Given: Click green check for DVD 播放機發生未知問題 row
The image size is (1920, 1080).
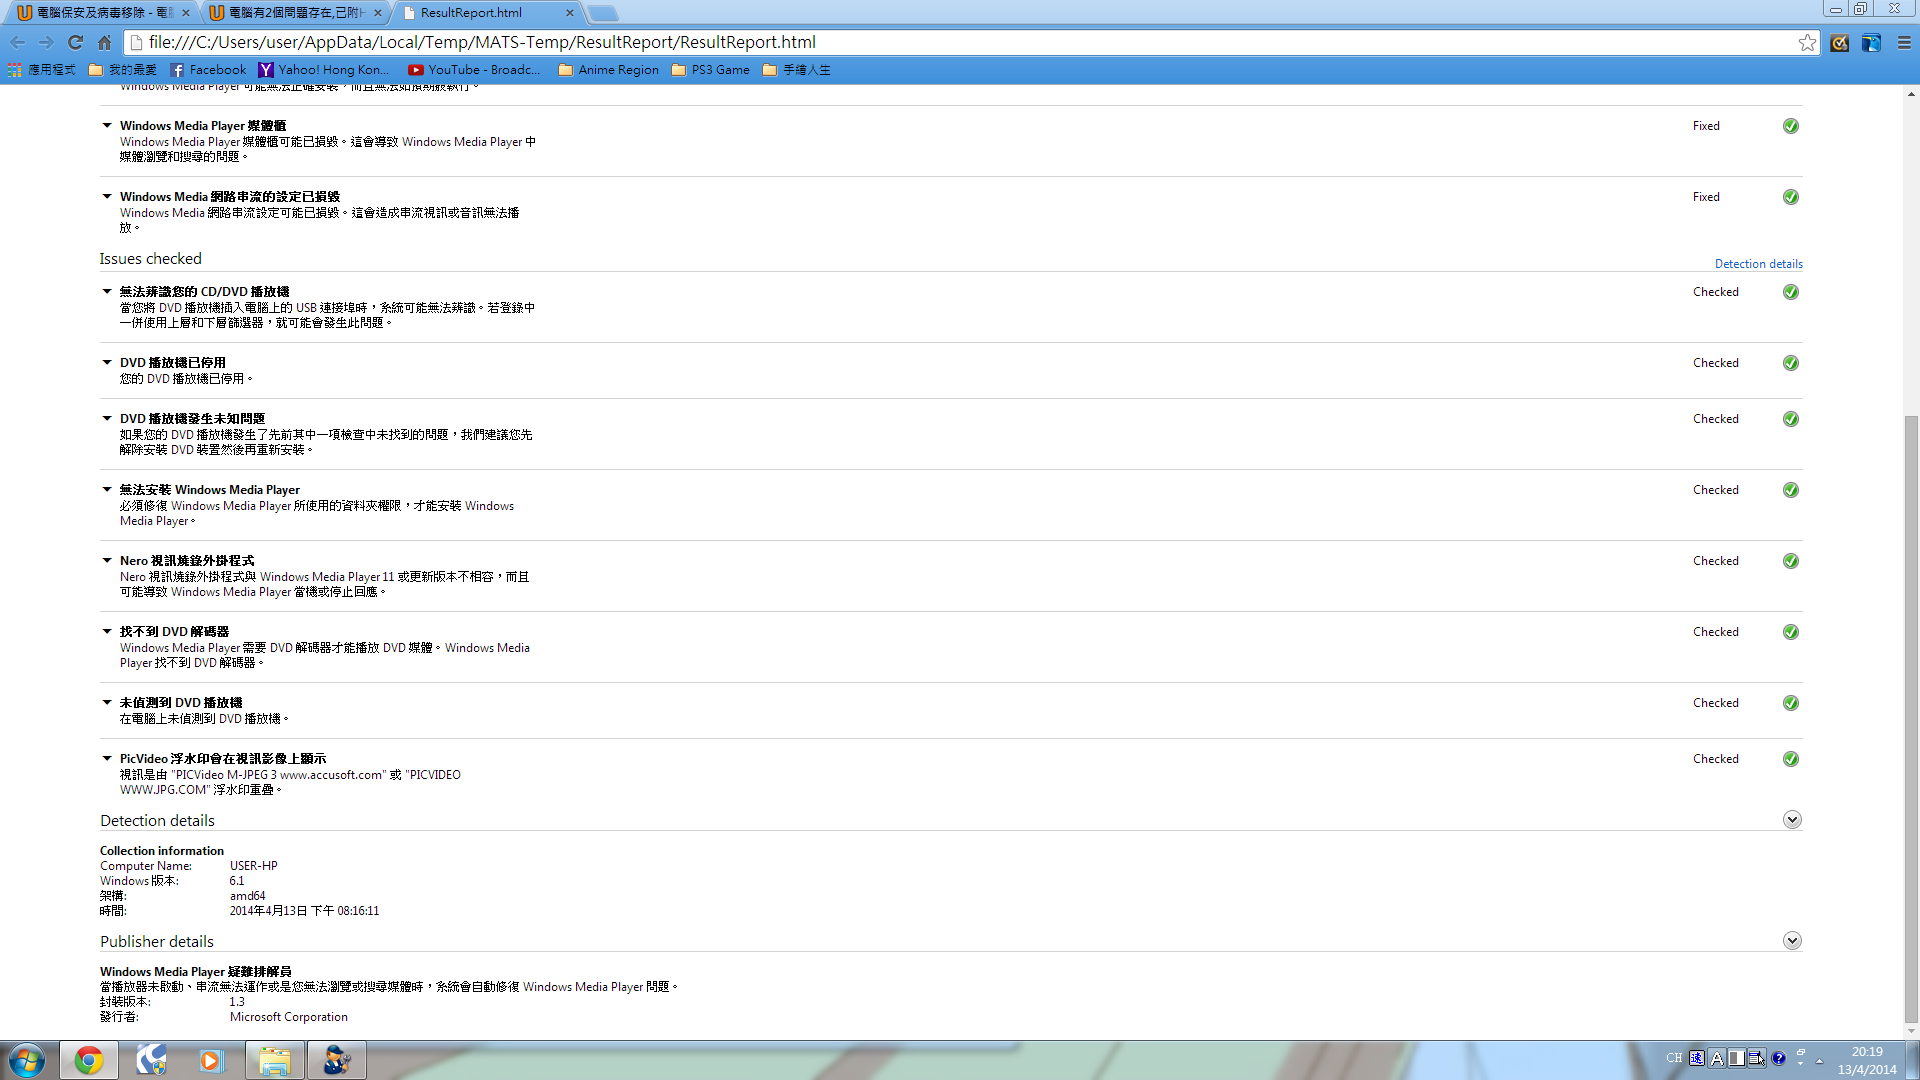Looking at the screenshot, I should pos(1791,419).
